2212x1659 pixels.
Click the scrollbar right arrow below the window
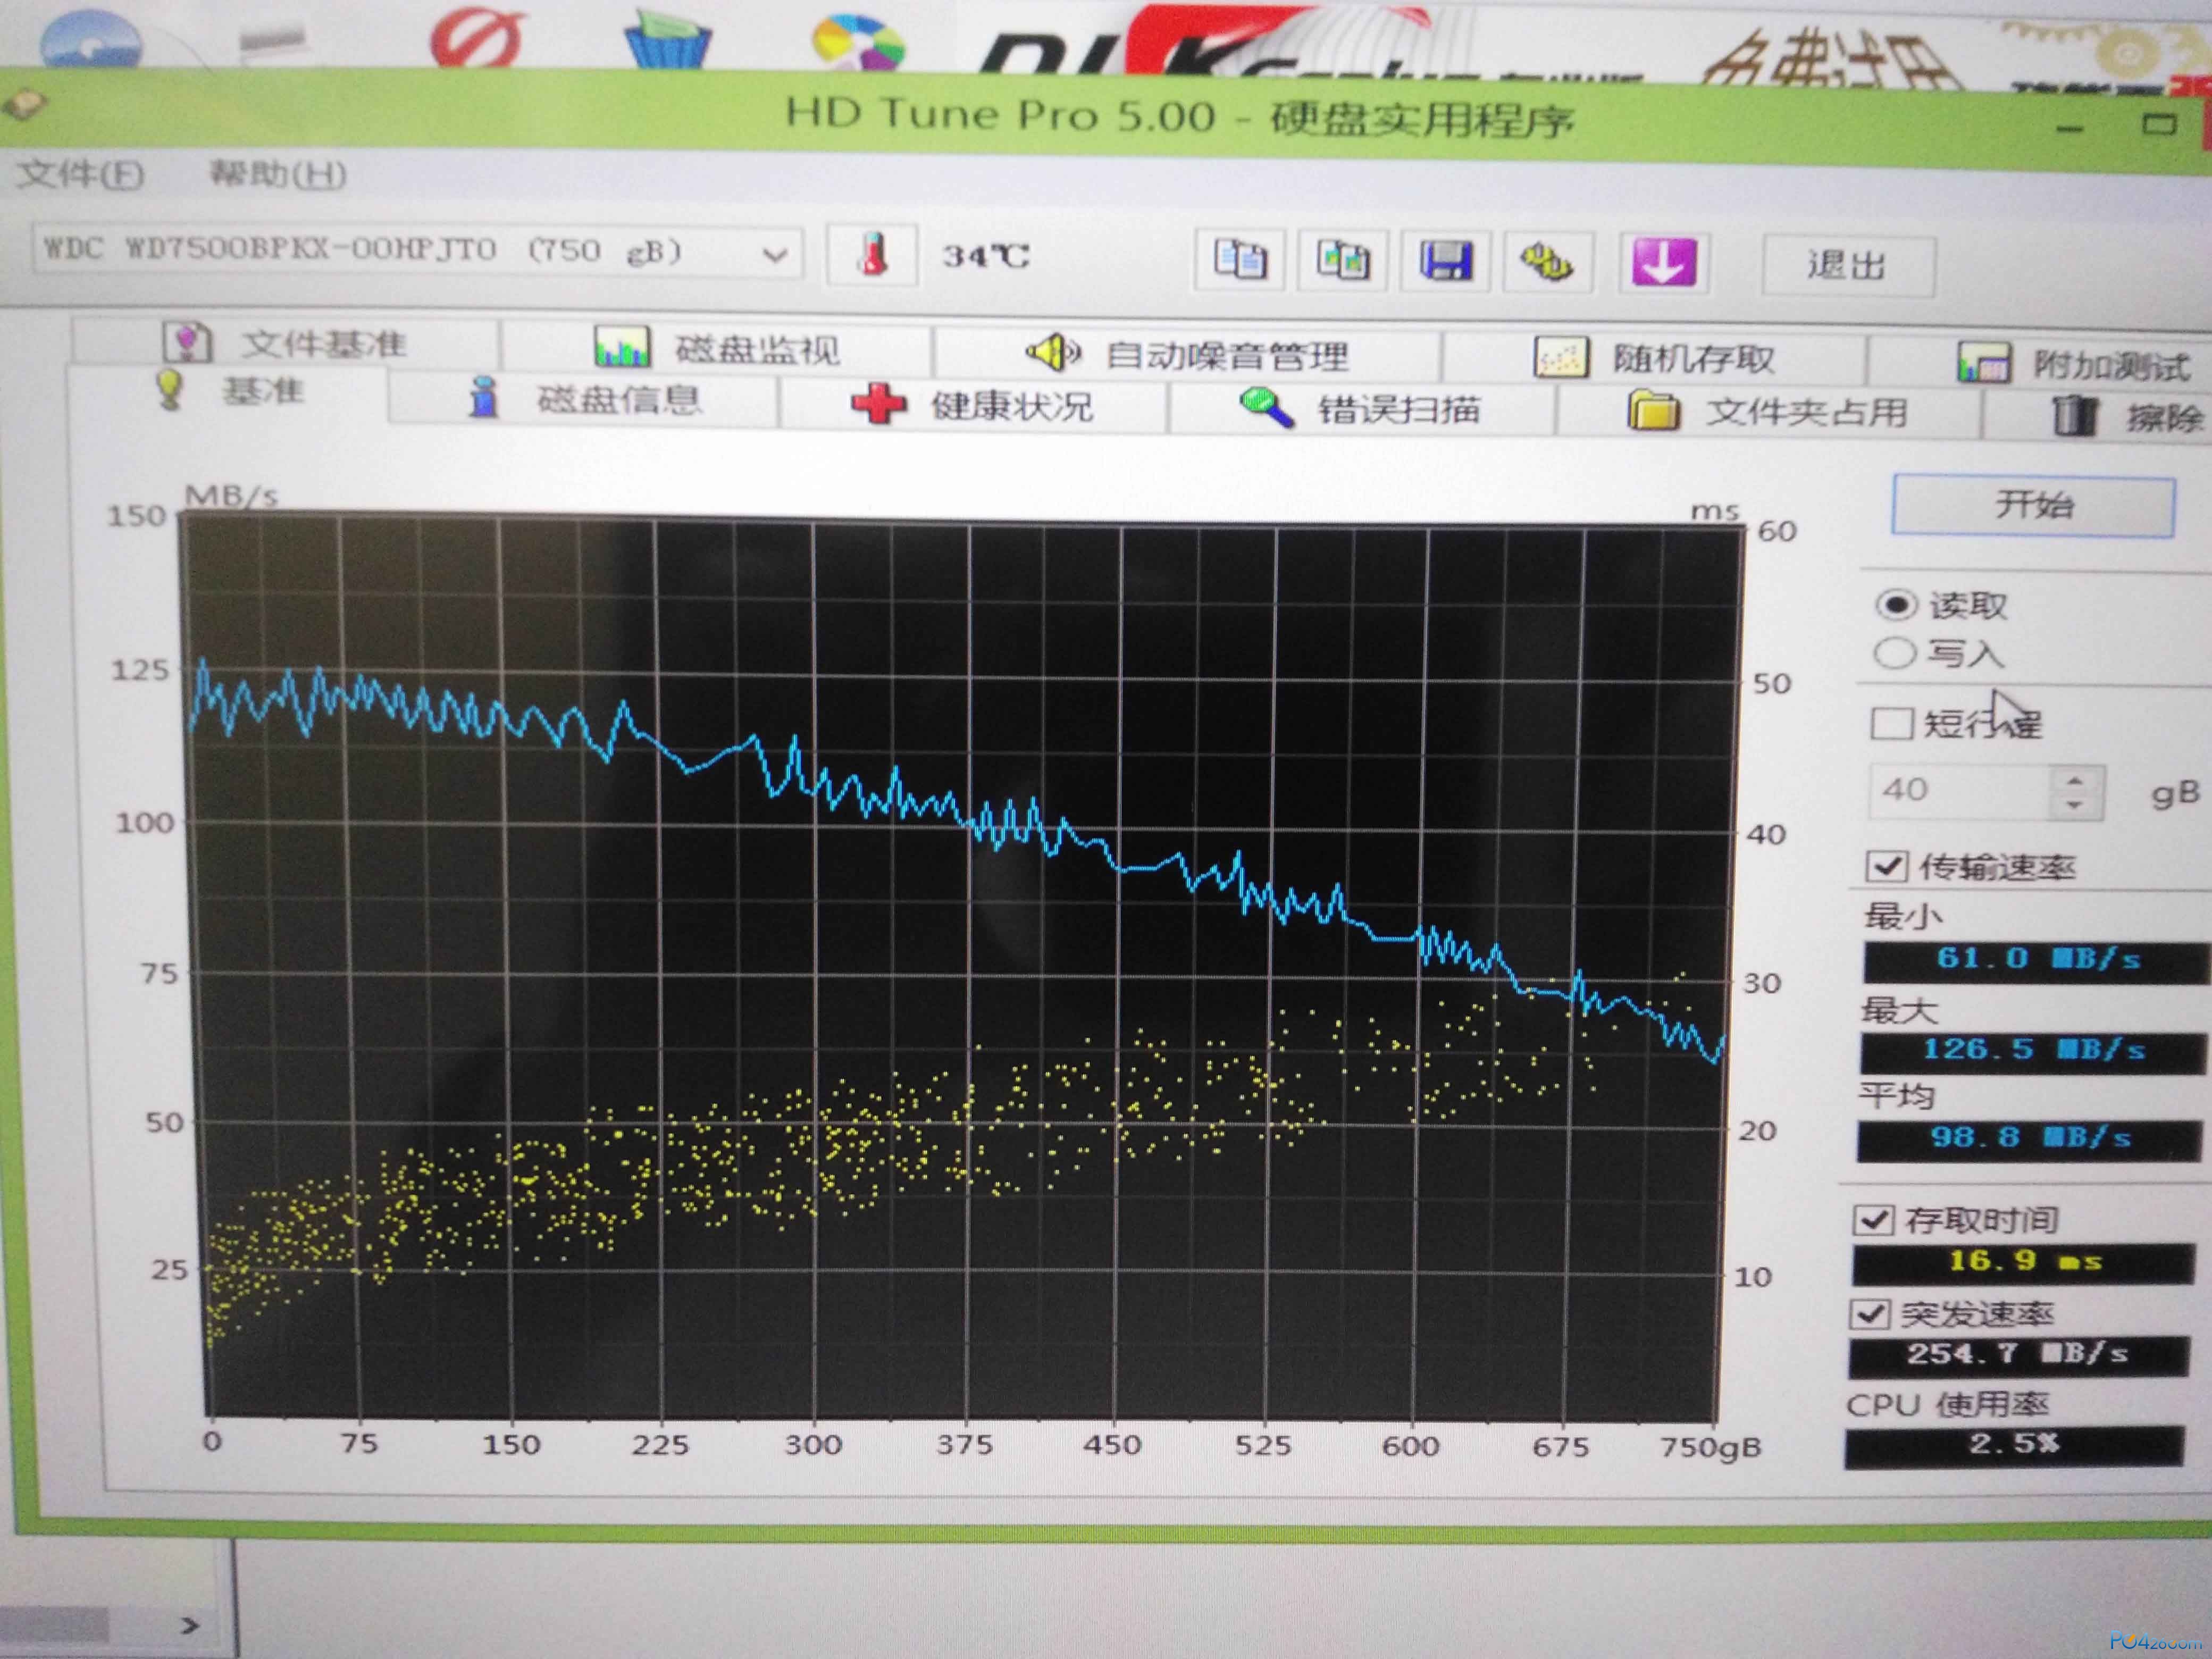[x=189, y=1625]
